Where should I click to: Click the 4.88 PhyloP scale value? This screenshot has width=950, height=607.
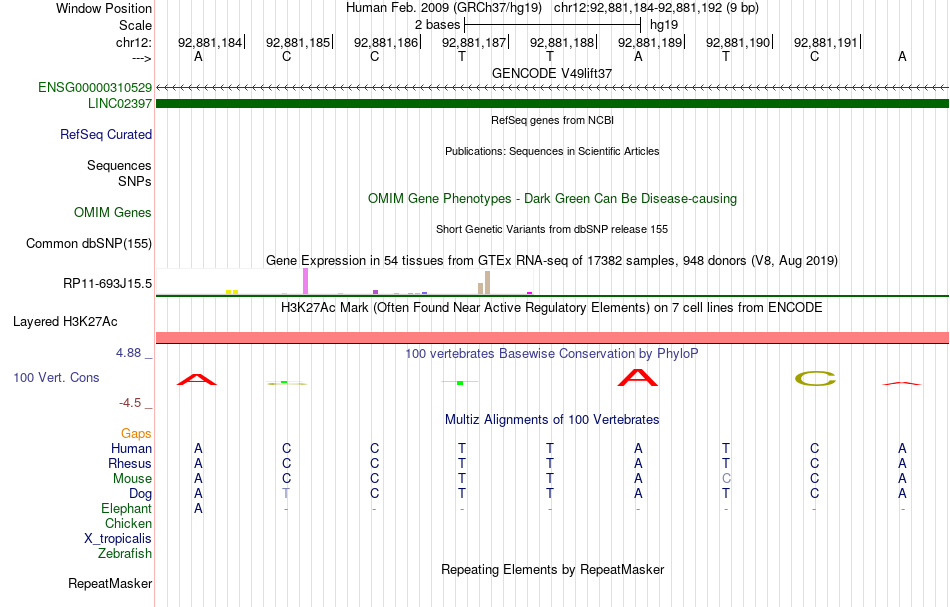coord(128,353)
